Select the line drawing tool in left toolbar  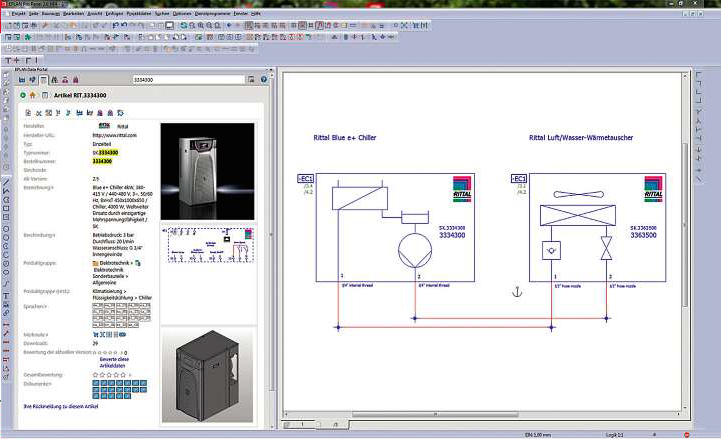pos(6,182)
